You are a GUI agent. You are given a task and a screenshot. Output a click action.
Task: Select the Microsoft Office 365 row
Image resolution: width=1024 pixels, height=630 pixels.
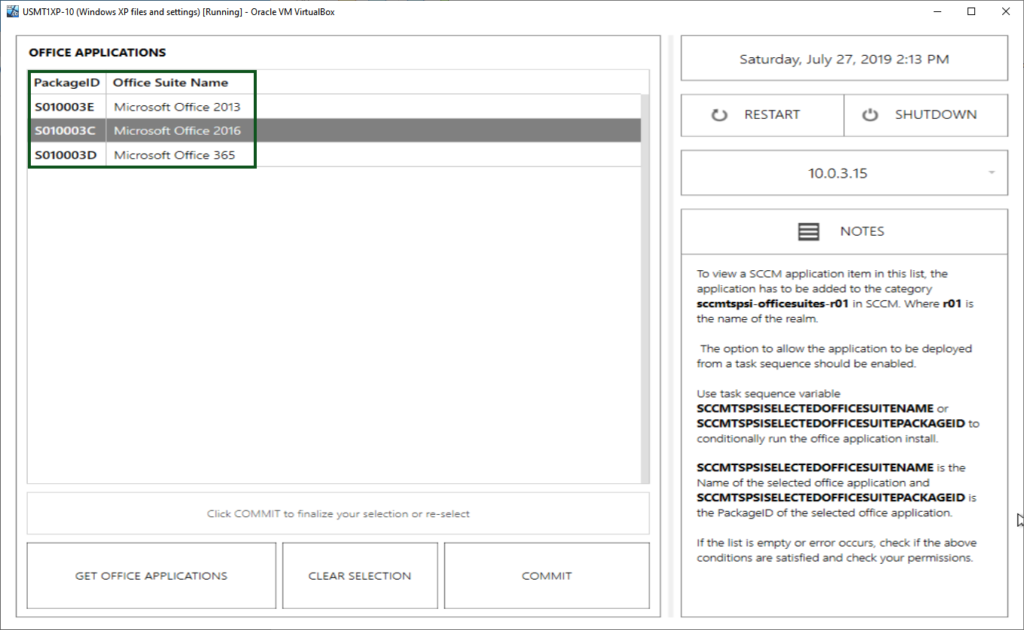coord(177,156)
